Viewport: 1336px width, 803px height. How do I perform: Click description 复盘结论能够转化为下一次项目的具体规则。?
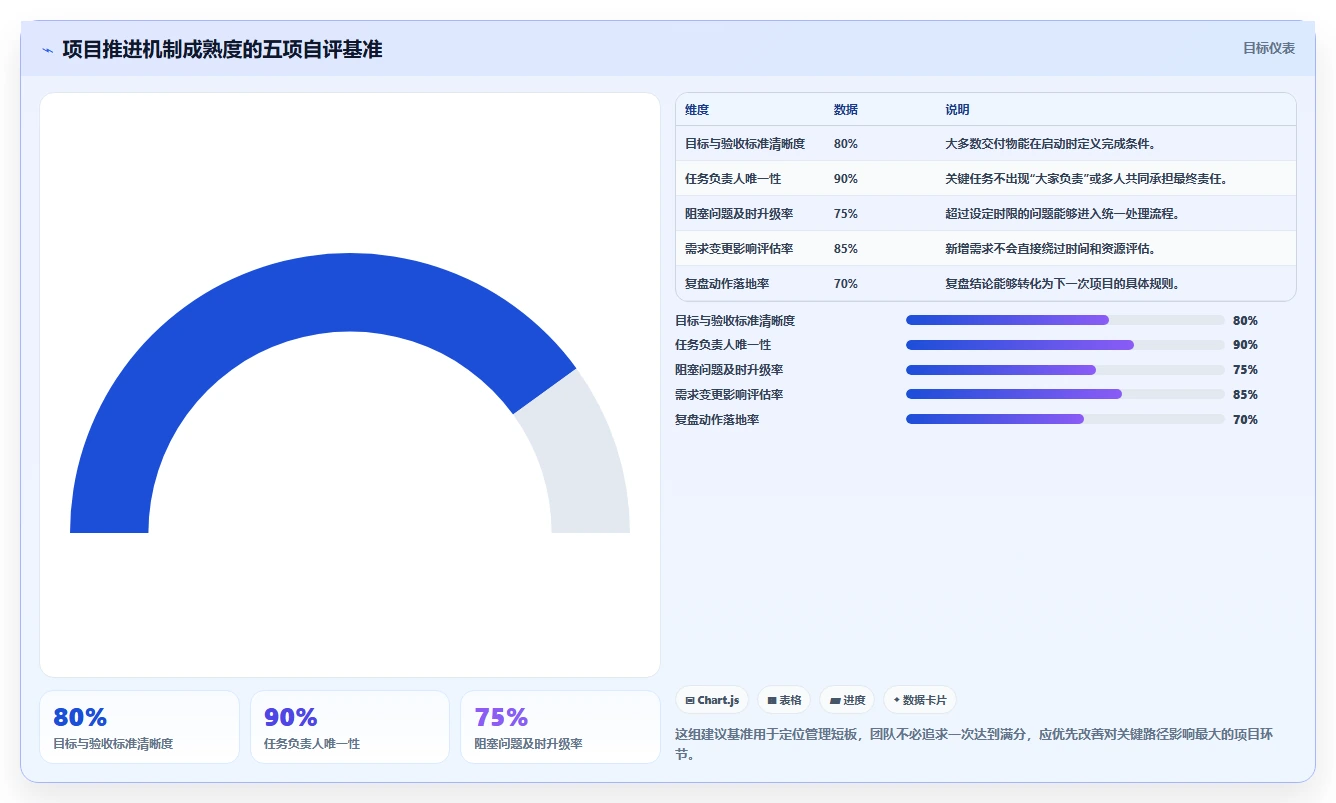[1063, 284]
